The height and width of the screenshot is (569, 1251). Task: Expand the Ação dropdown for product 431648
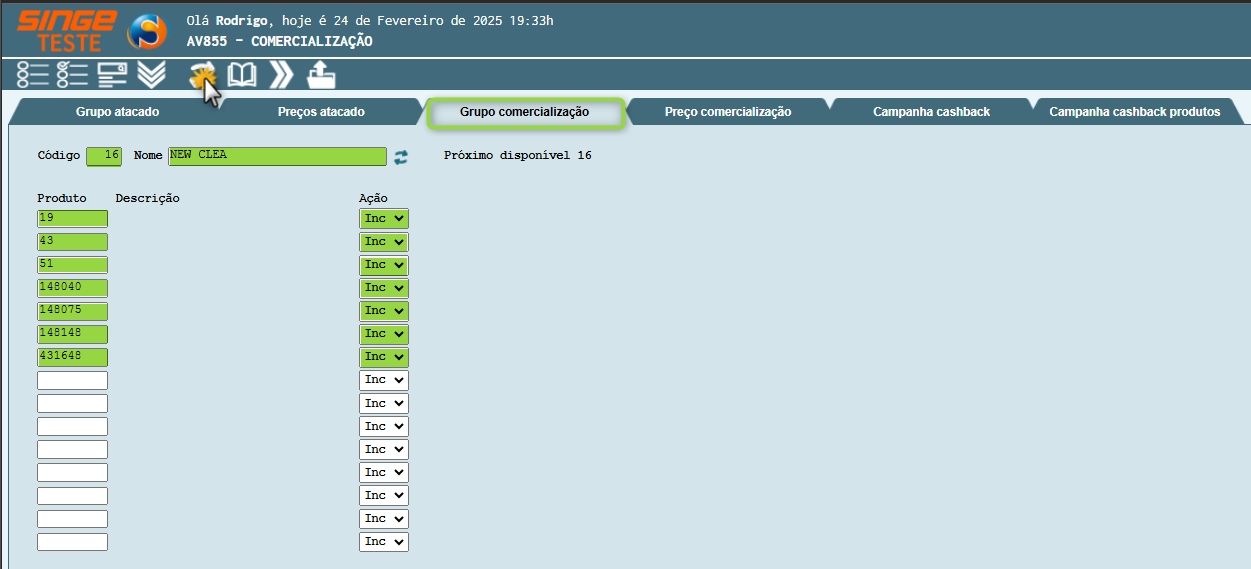(384, 357)
